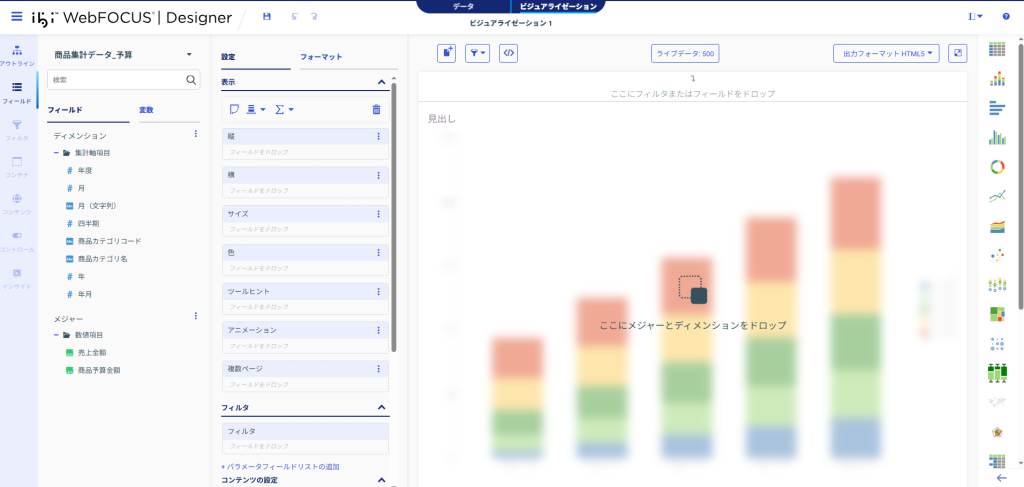The height and width of the screenshot is (487, 1024).
Task: Switch to the フォーマット tab
Action: coord(320,57)
